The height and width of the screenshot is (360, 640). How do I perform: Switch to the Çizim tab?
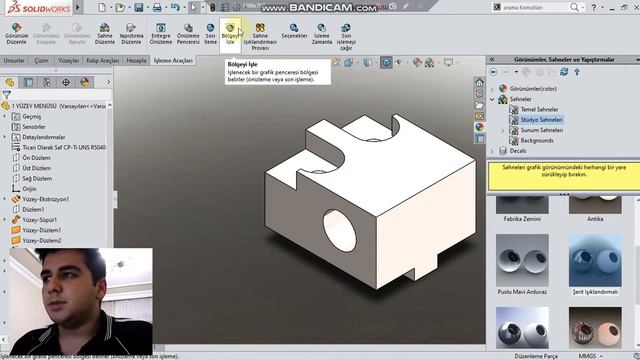pos(41,60)
